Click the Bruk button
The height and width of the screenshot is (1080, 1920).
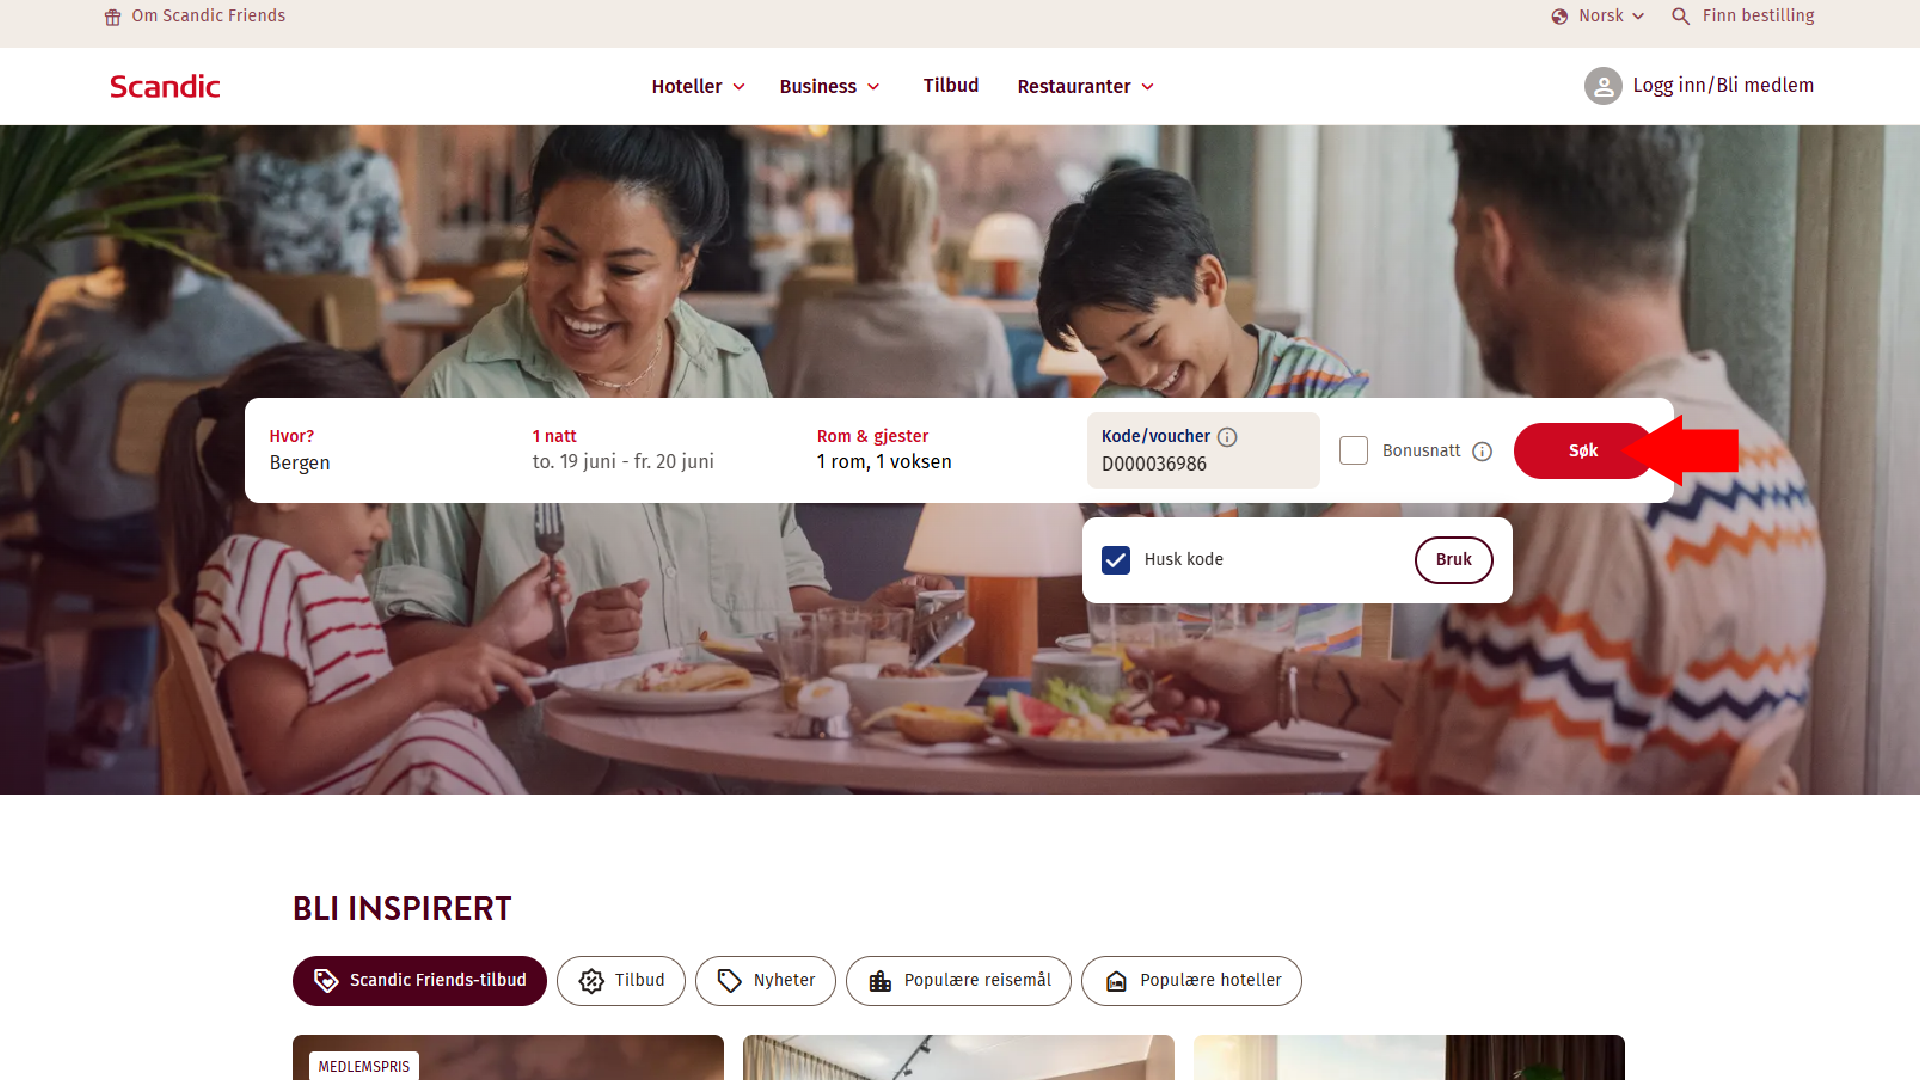1454,560
